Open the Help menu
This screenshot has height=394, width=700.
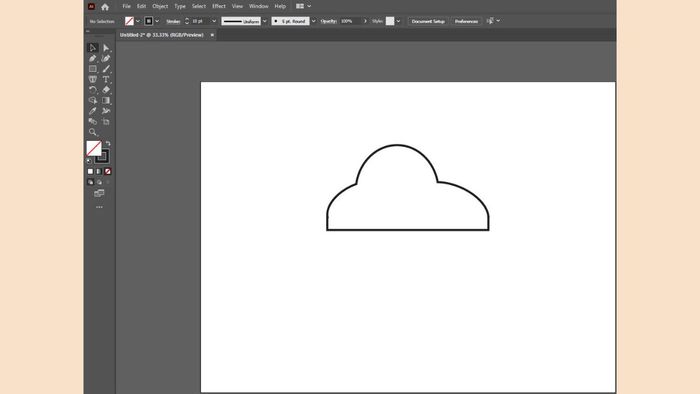coord(280,6)
